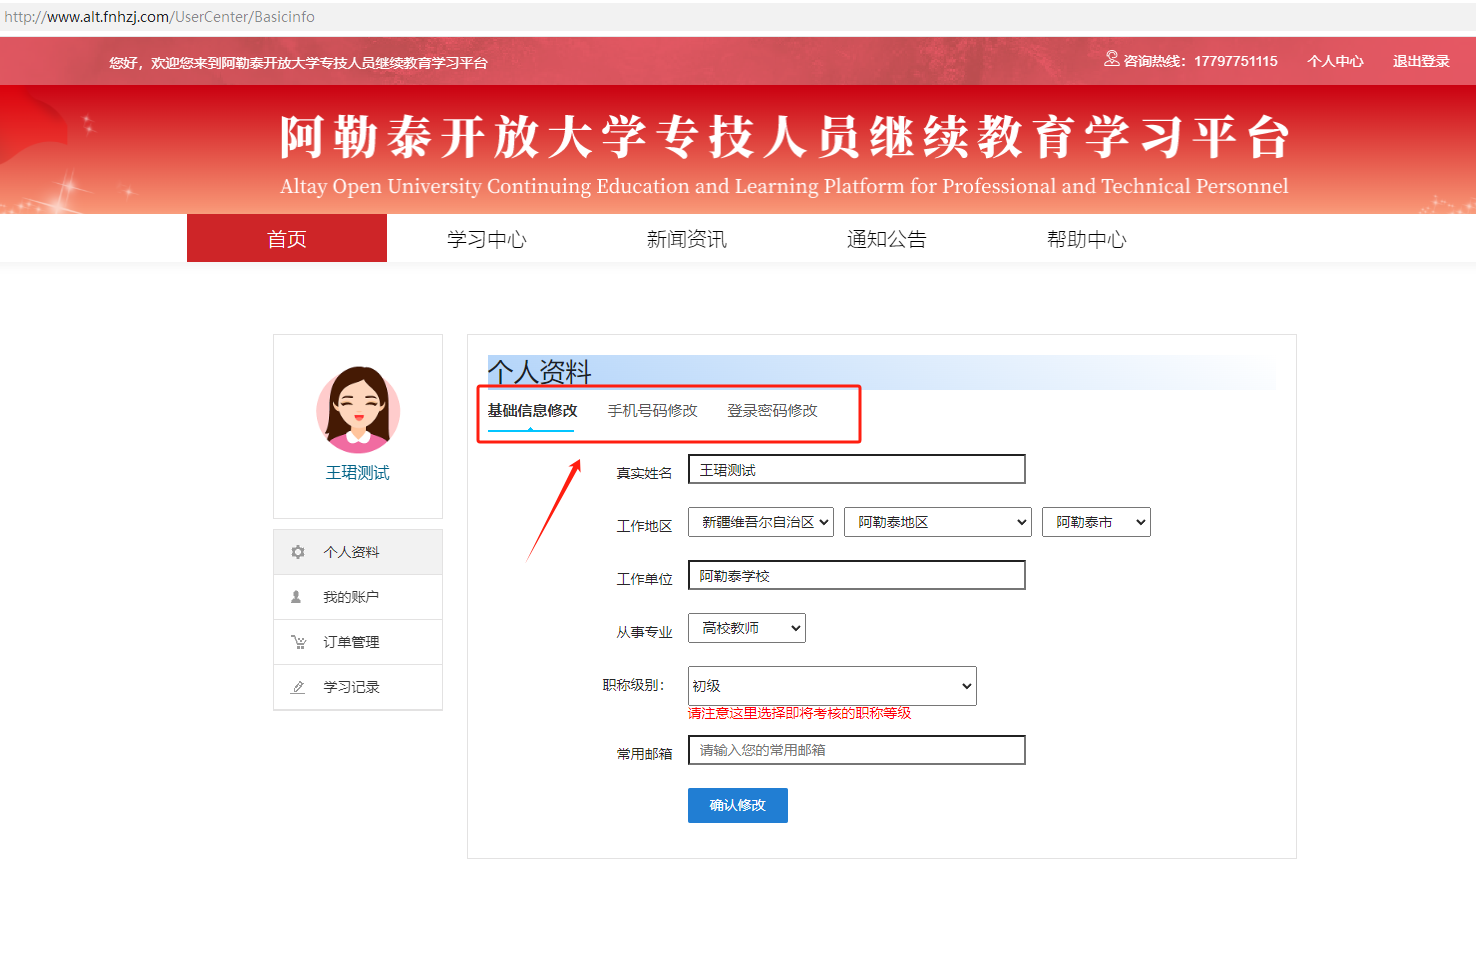The image size is (1476, 976).
Task: Switch to the 手机号码修改 tab
Action: (x=652, y=411)
